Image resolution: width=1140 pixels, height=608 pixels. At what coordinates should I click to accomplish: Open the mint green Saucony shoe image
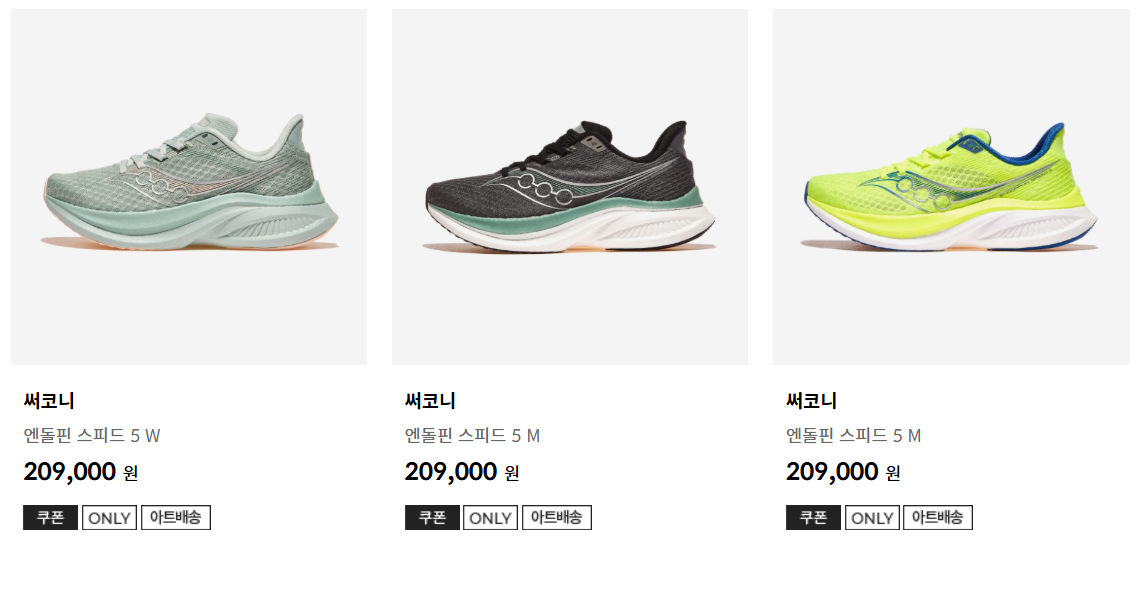[x=189, y=187]
